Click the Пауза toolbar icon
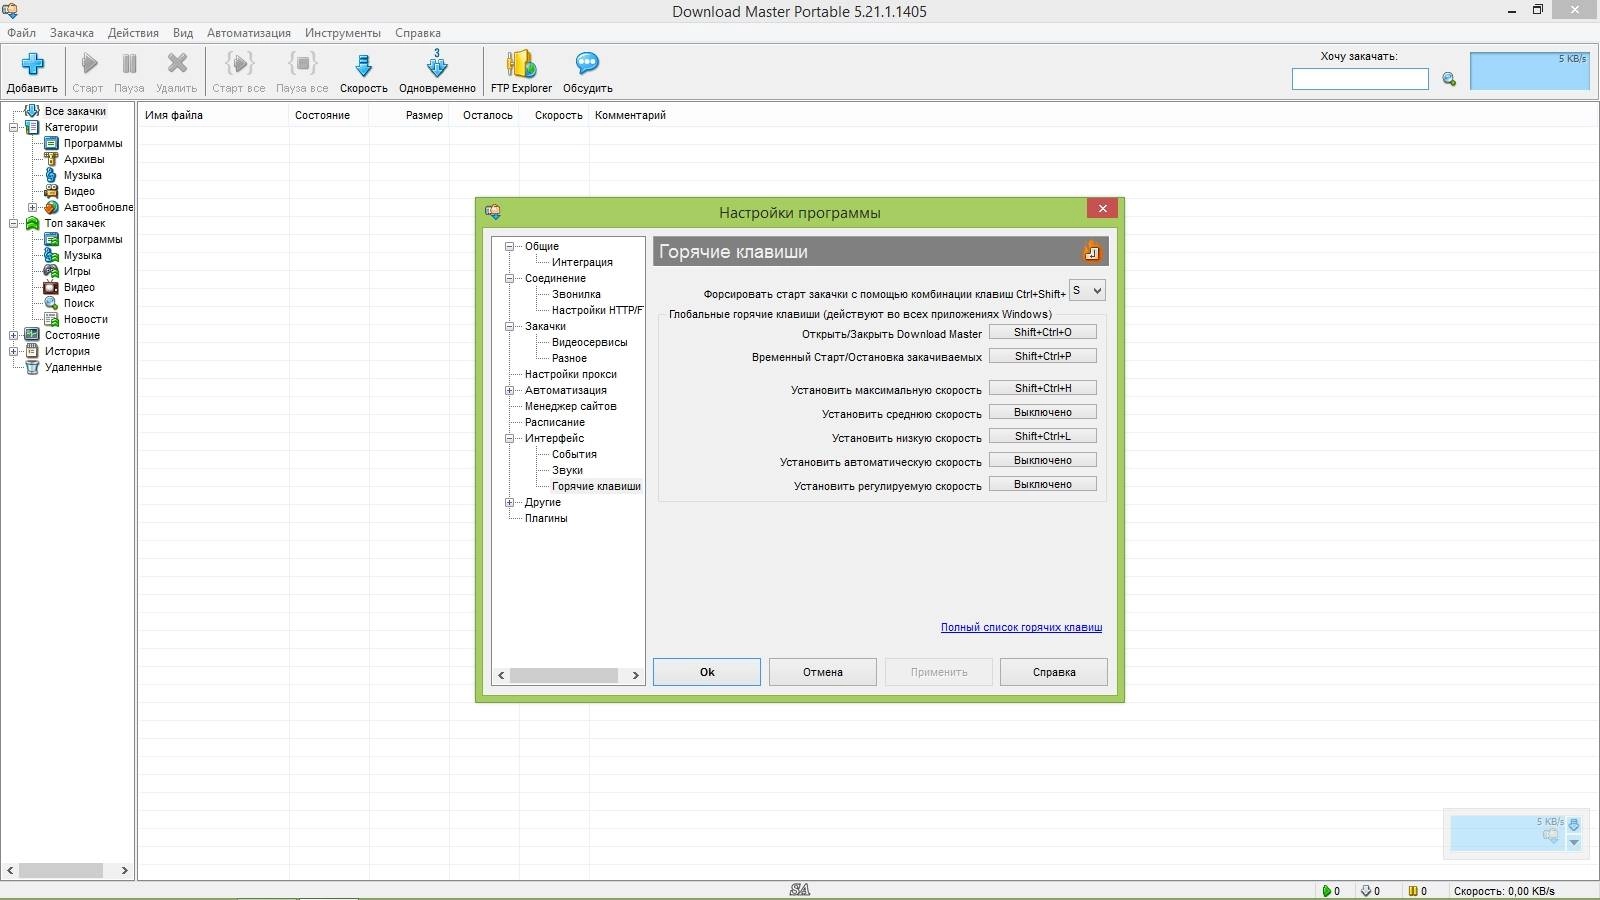Image resolution: width=1600 pixels, height=900 pixels. point(129,64)
